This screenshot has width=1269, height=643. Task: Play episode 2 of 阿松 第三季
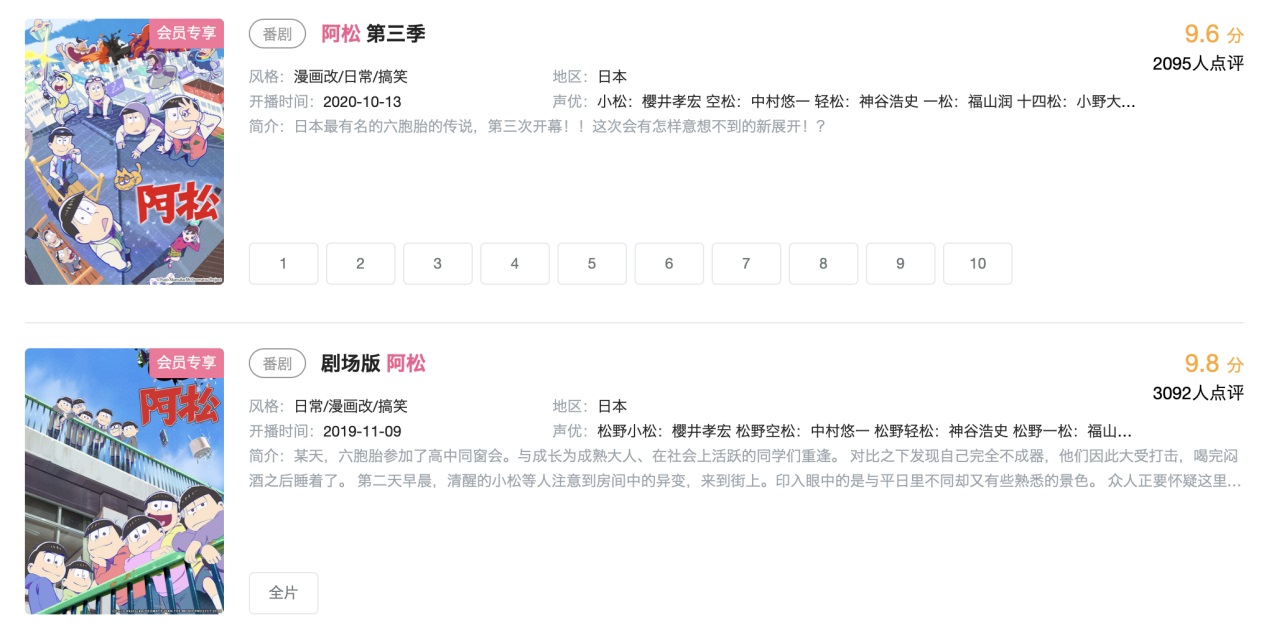tap(361, 264)
